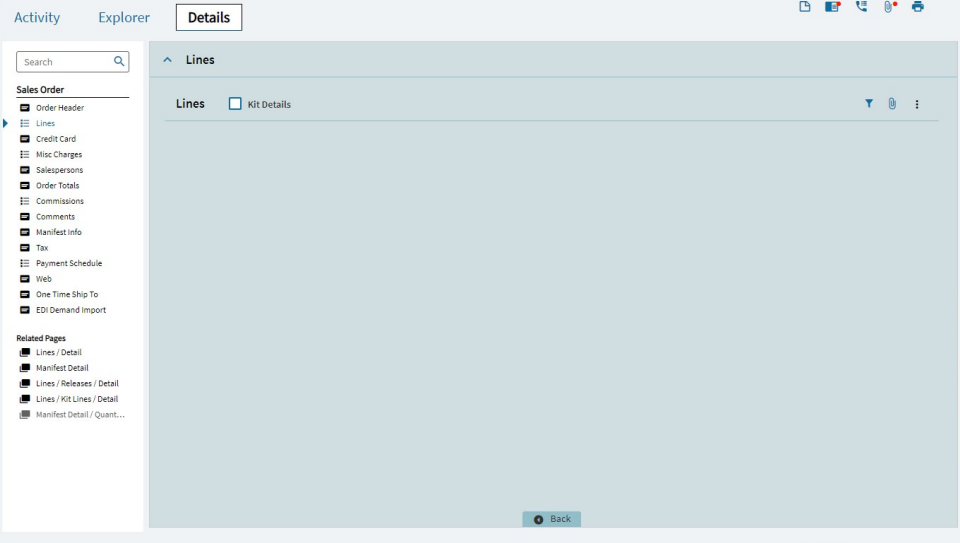Open Order Totals in the sidebar
Viewport: 960px width, 543px height.
pos(58,185)
